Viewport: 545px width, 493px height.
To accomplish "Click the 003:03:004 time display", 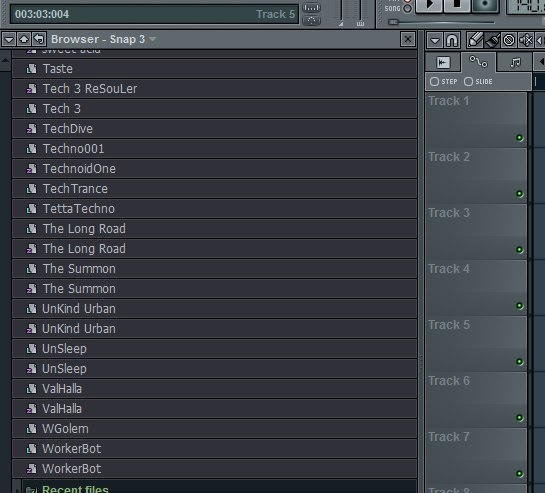I will coord(42,15).
